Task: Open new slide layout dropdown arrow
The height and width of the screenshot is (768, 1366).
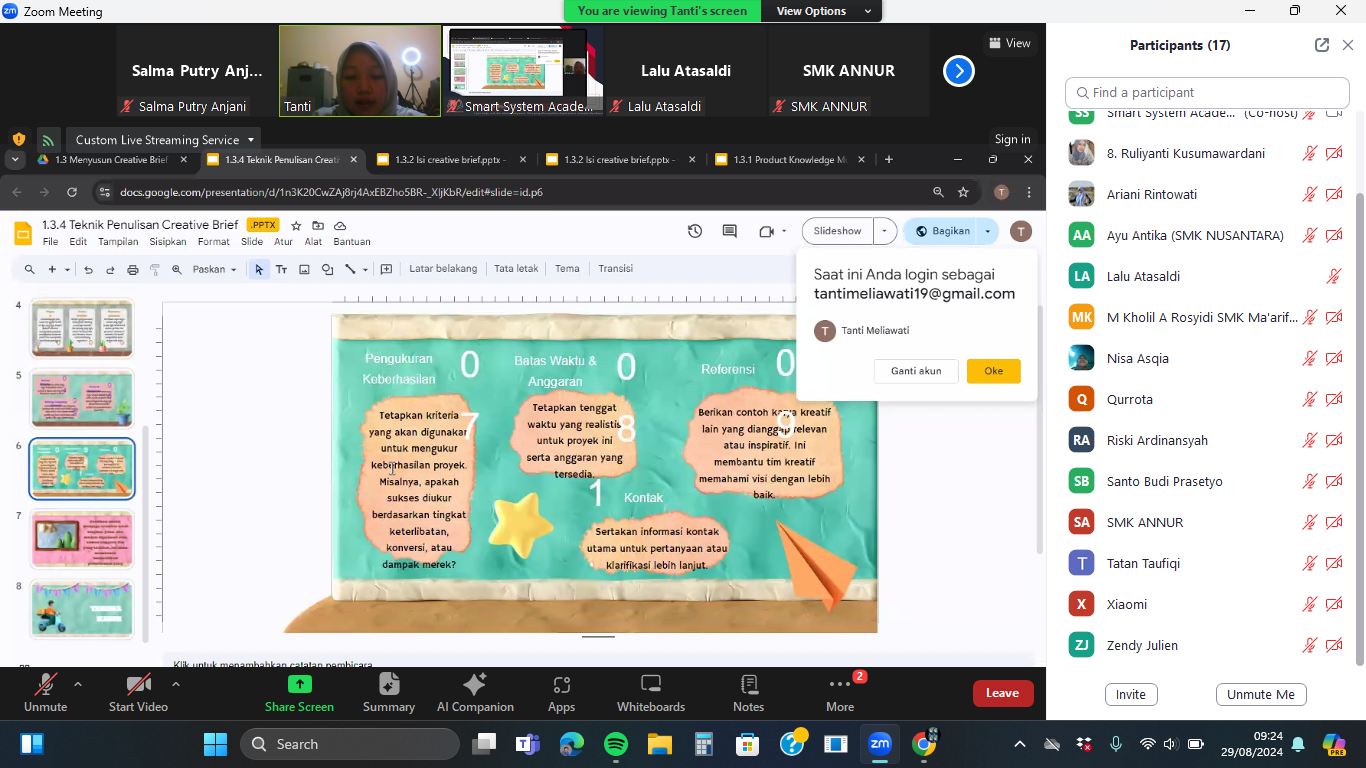Action: coord(67,269)
